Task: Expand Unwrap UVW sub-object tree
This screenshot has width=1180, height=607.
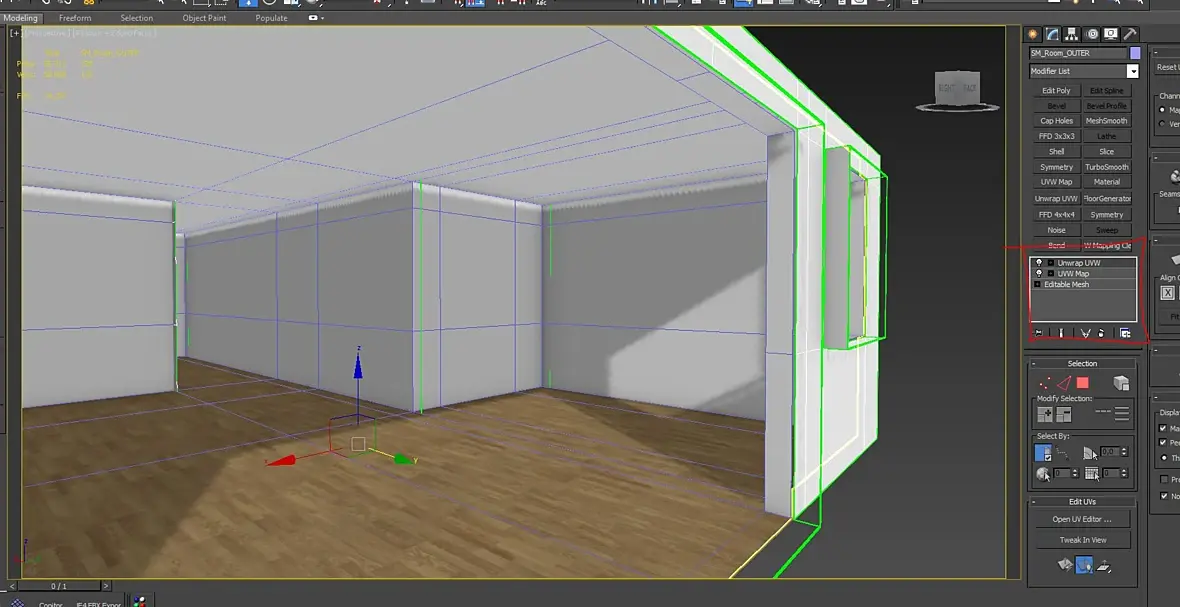Action: (x=1051, y=263)
